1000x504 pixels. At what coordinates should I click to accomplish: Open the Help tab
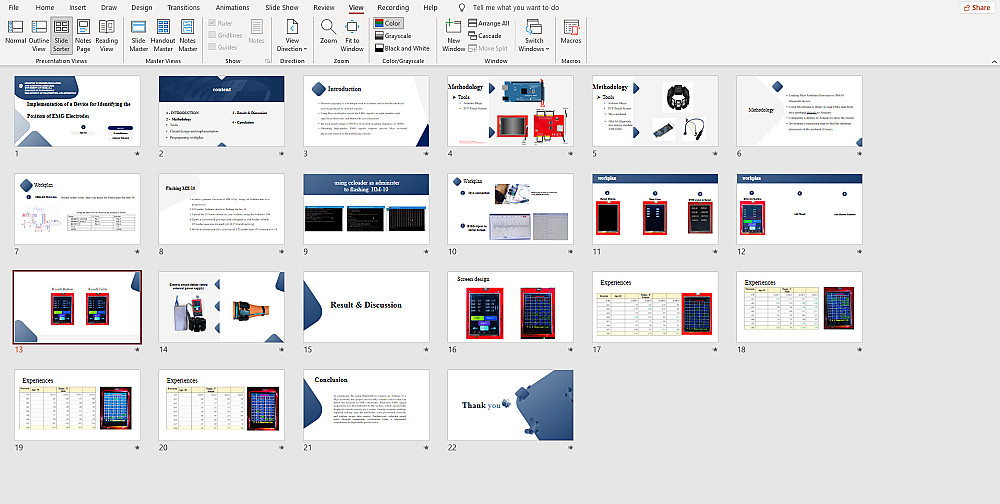430,8
